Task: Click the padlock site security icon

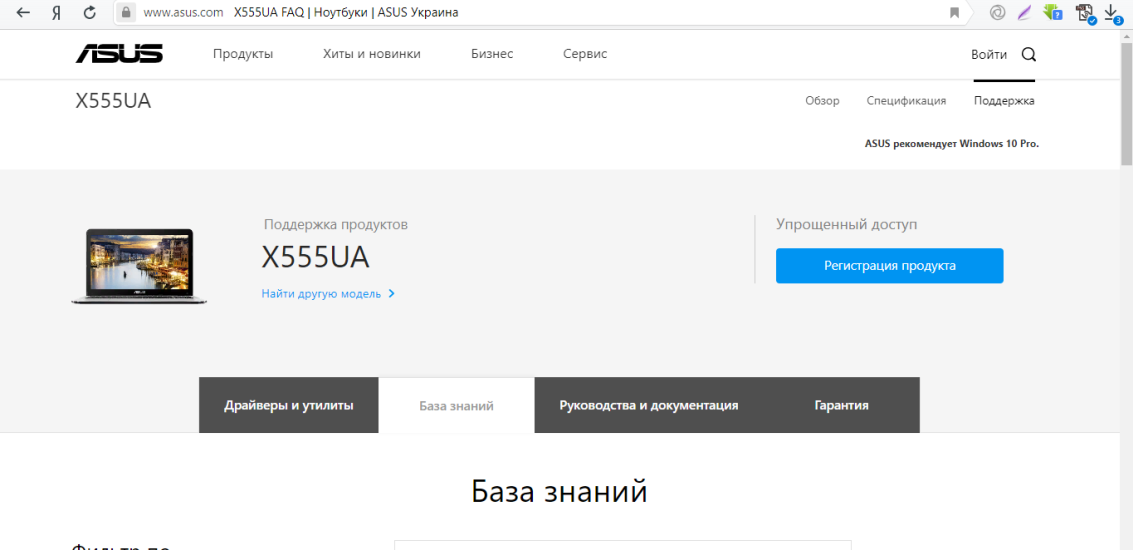Action: [x=126, y=12]
